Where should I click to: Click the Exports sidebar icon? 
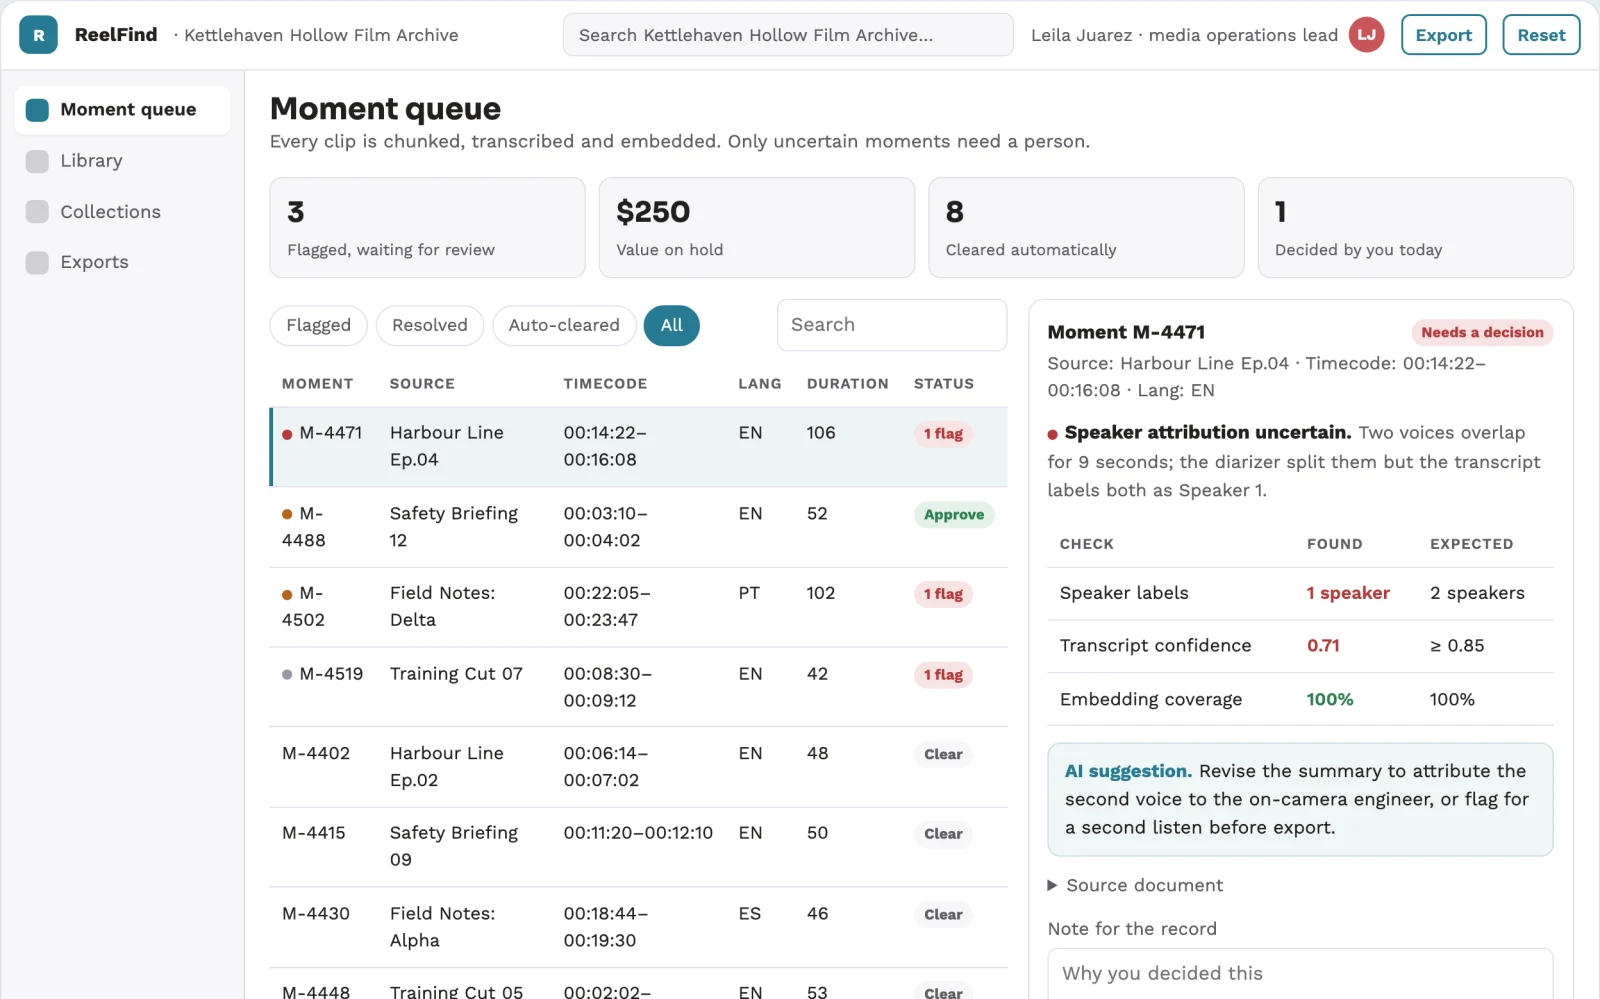37,262
